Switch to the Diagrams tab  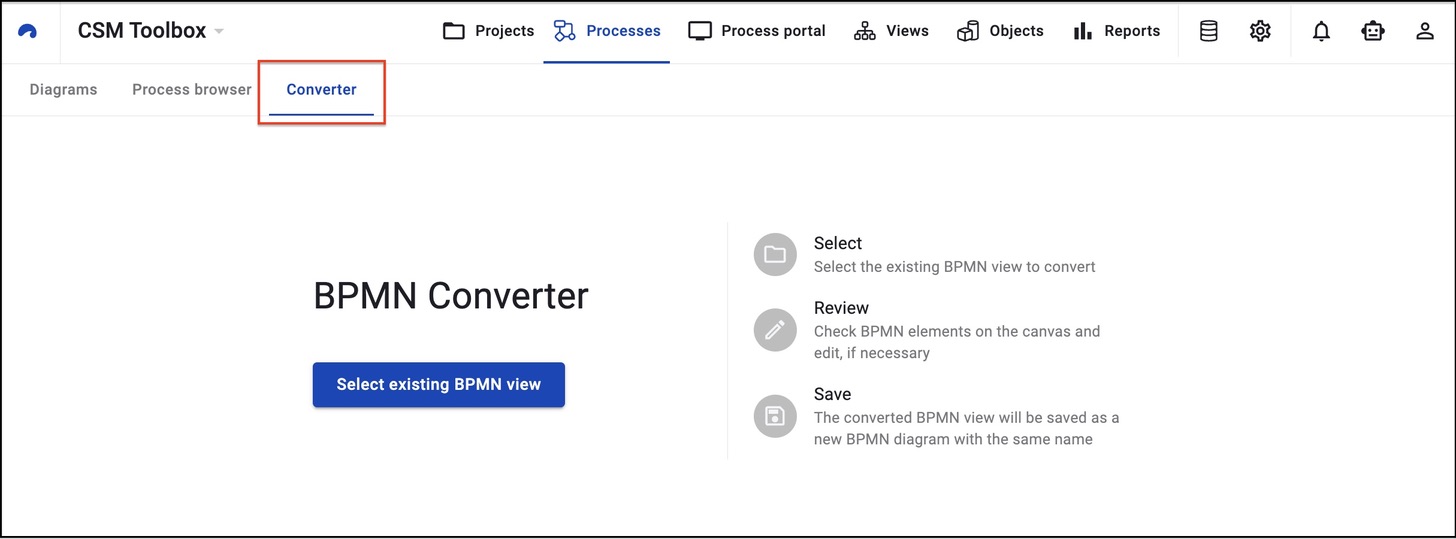64,89
